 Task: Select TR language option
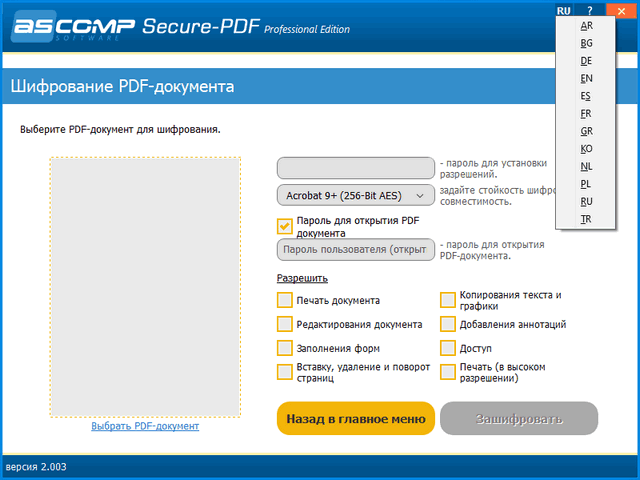[586, 219]
